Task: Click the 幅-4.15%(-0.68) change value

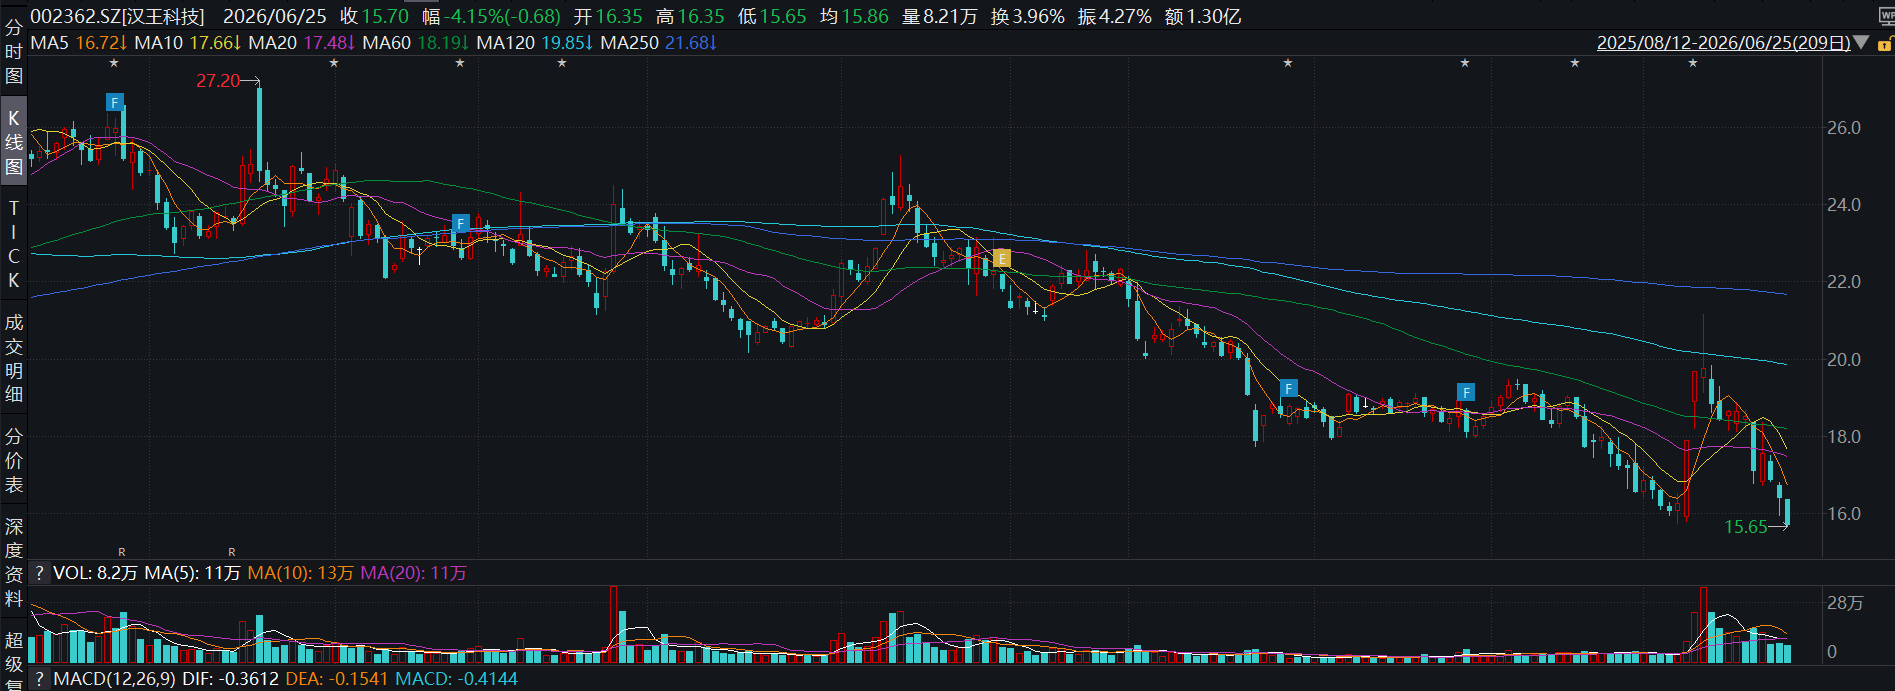Action: point(491,16)
